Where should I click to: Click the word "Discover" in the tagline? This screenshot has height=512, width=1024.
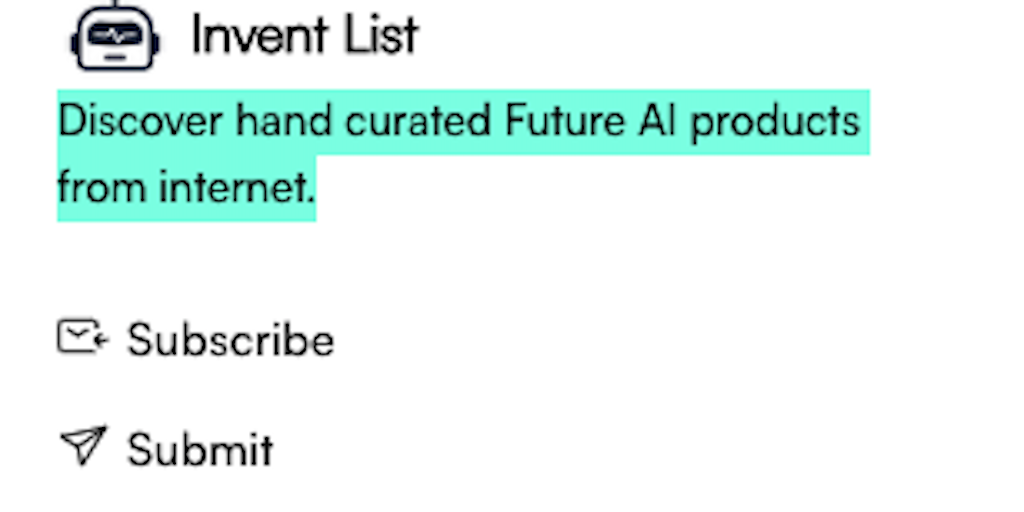140,122
